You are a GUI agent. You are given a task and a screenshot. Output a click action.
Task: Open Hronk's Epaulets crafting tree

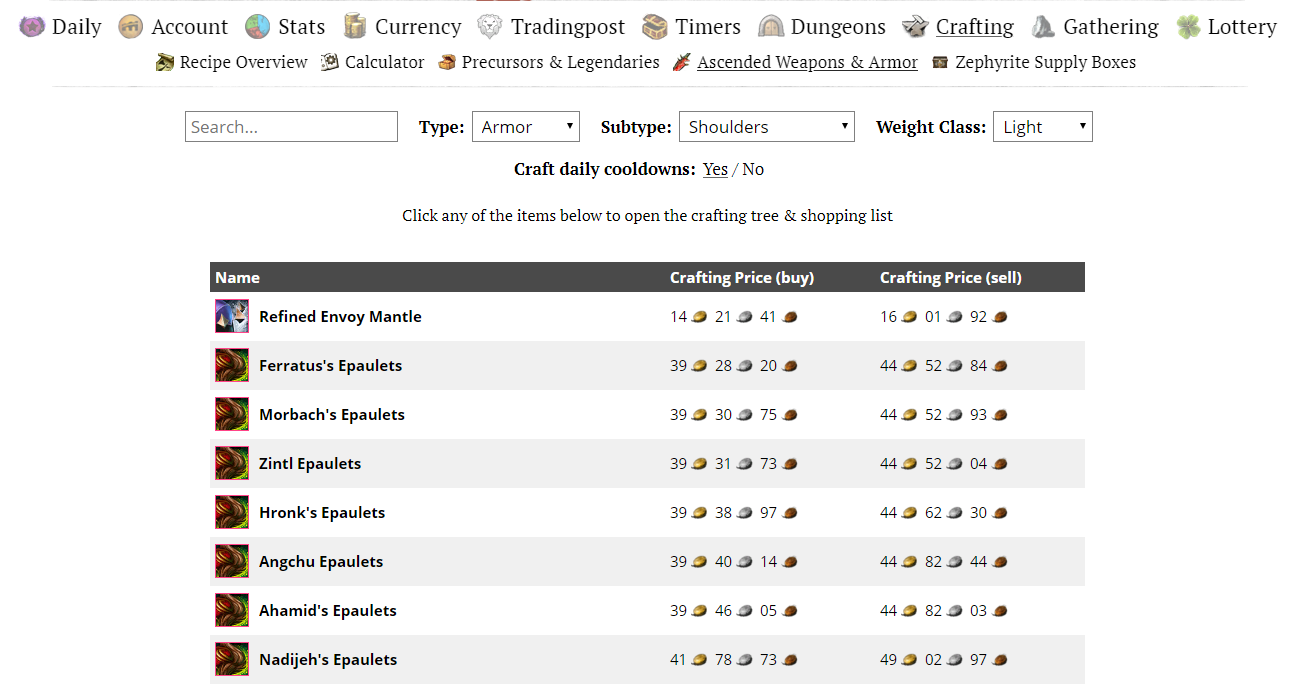(x=322, y=513)
